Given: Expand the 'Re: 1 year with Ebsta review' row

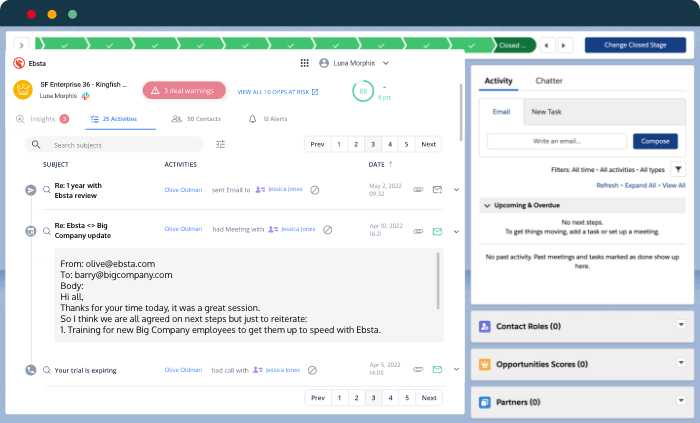Looking at the screenshot, I should (457, 189).
